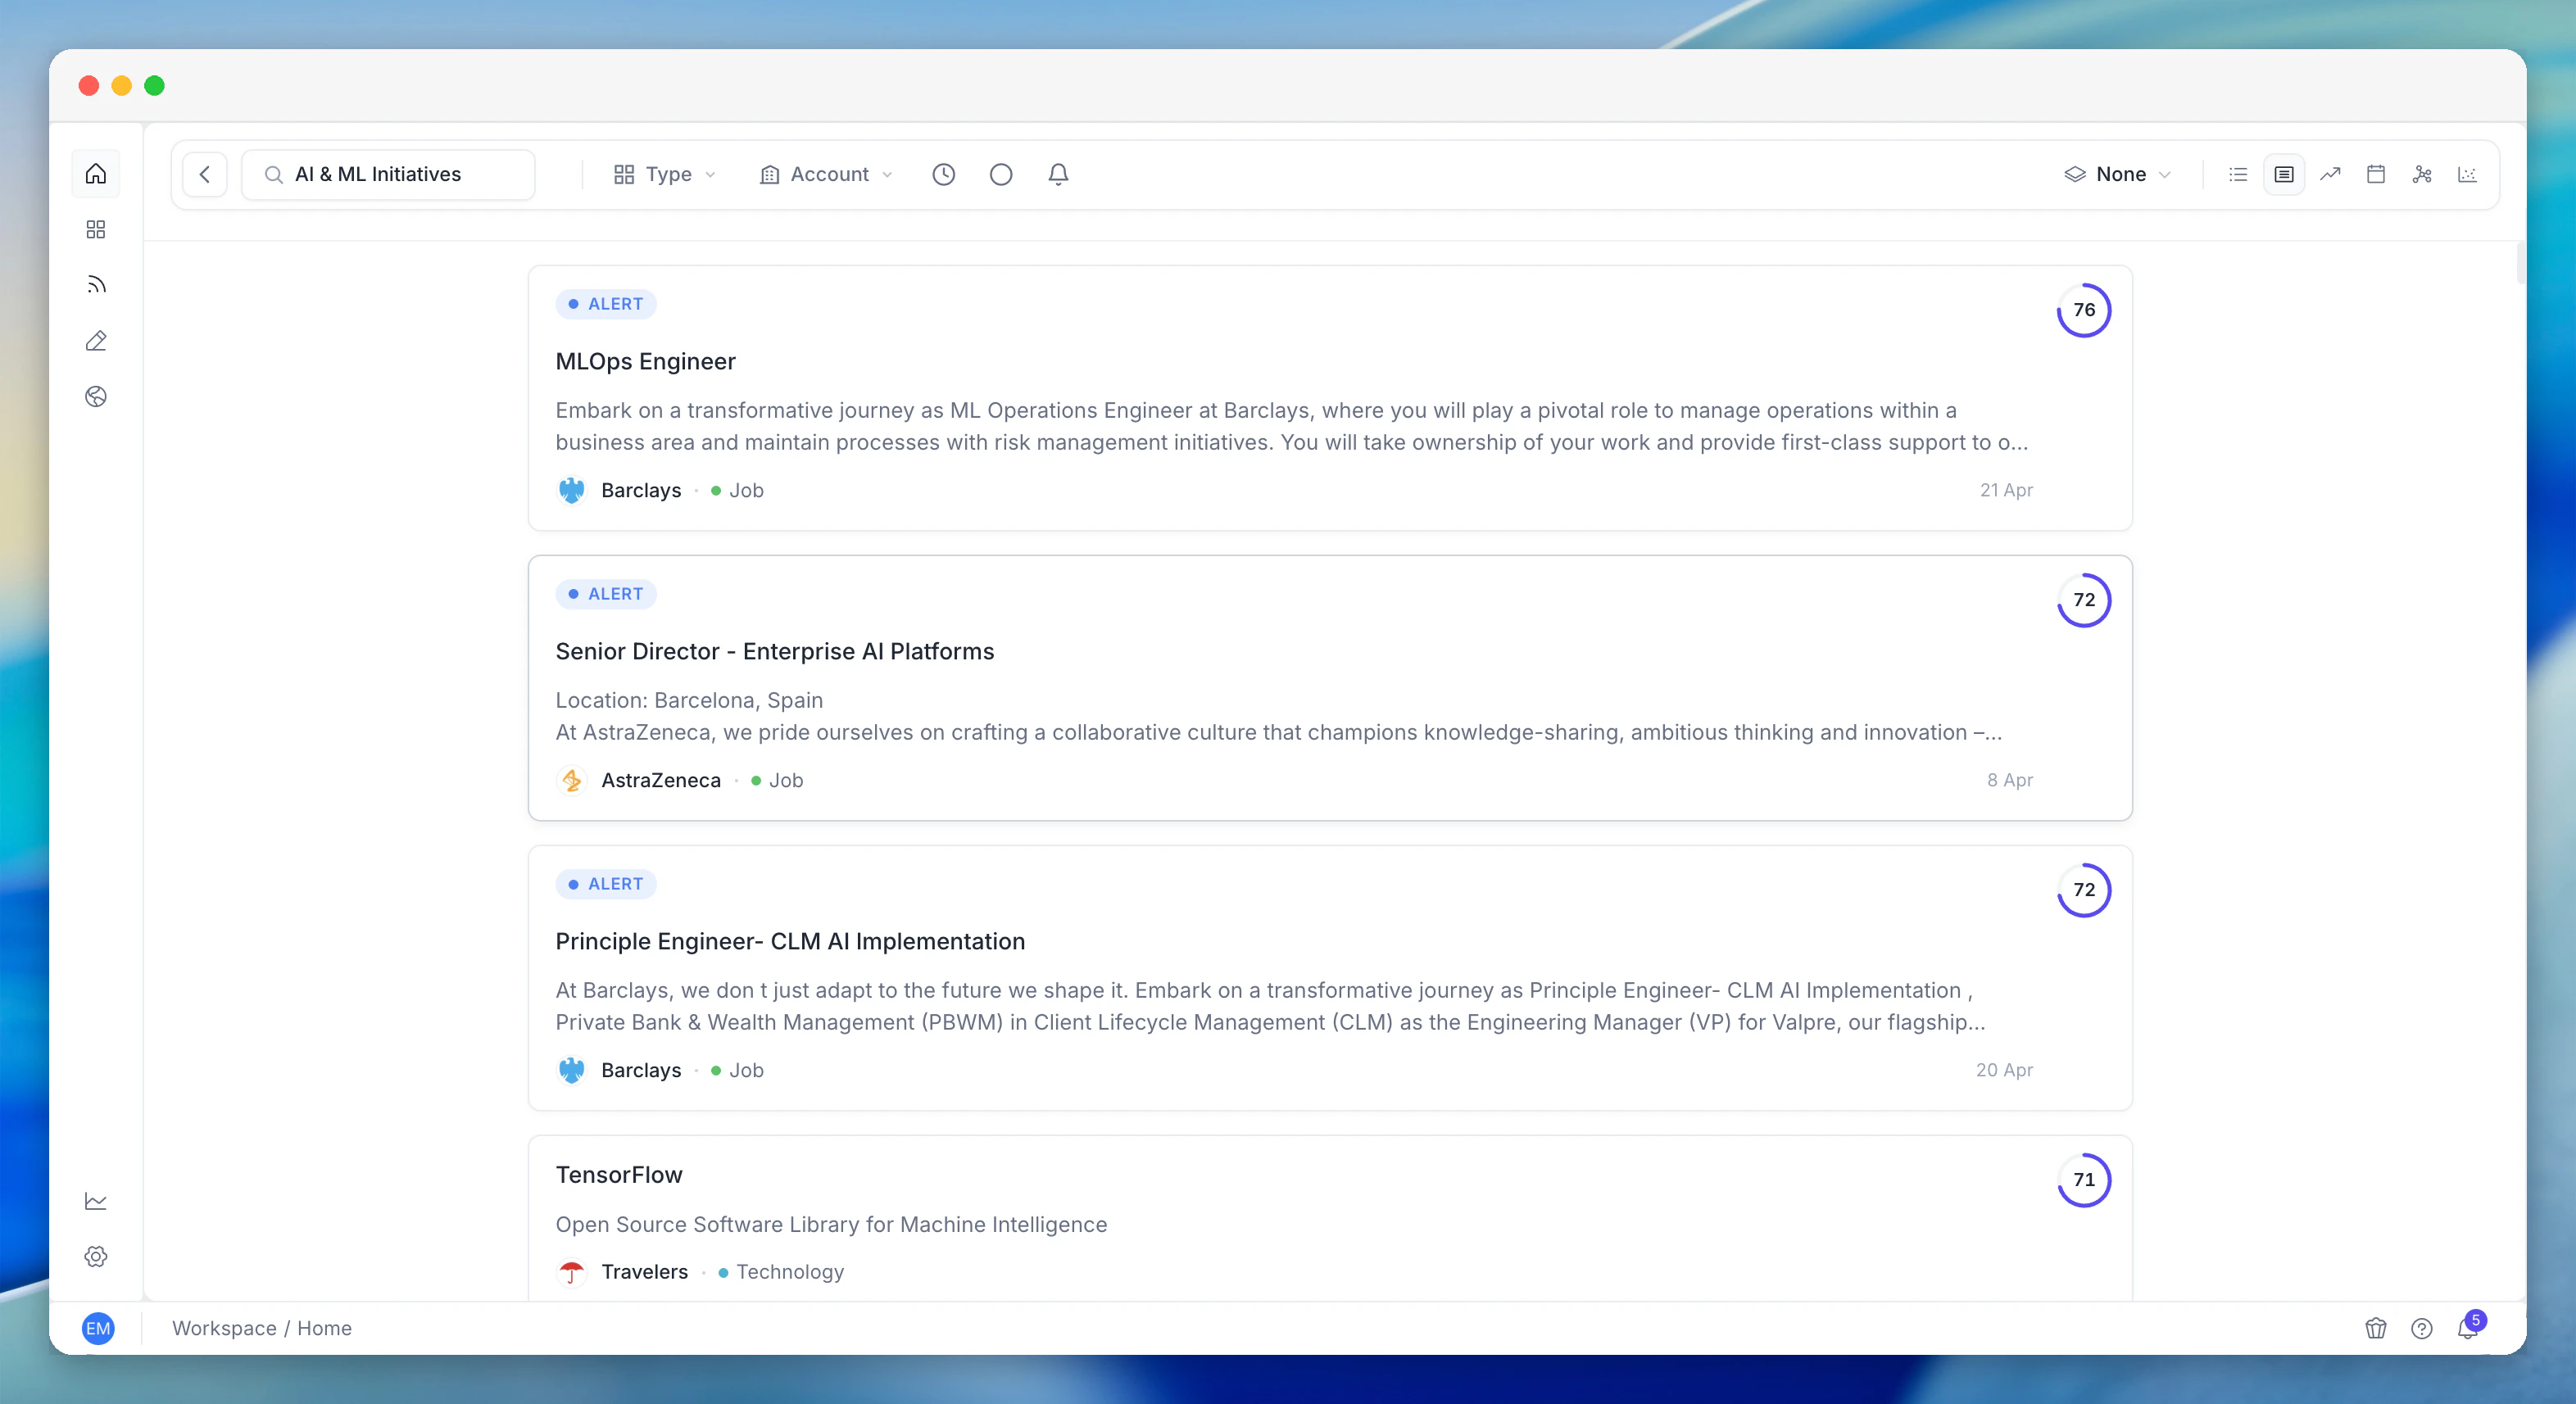Click ALERT badge on Senior Director card
The height and width of the screenshot is (1404, 2576).
(606, 594)
